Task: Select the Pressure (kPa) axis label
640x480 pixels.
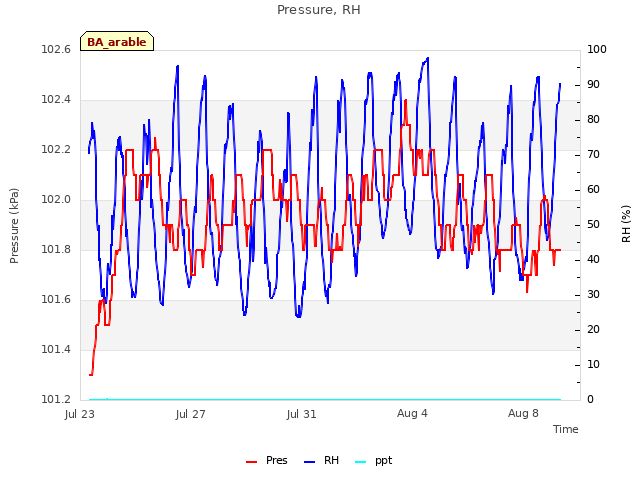Action: (14, 226)
